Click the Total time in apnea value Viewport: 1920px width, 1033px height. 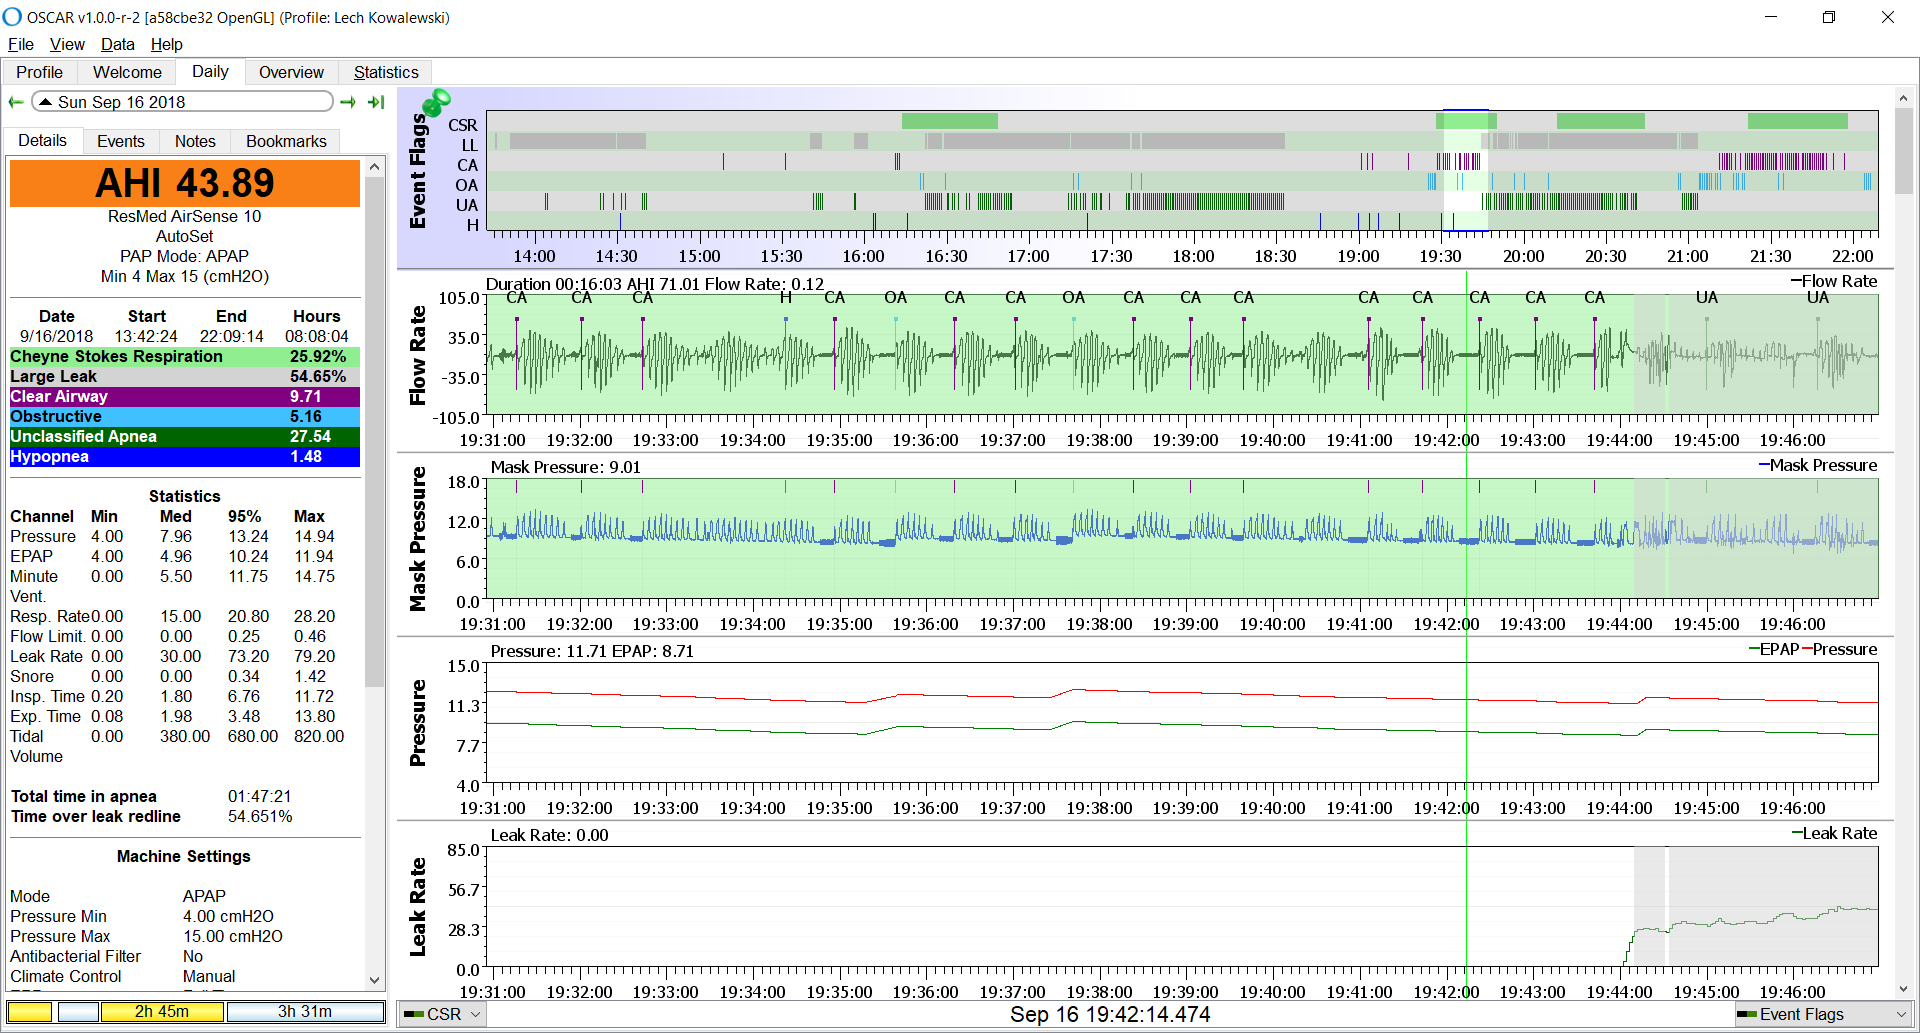(259, 796)
